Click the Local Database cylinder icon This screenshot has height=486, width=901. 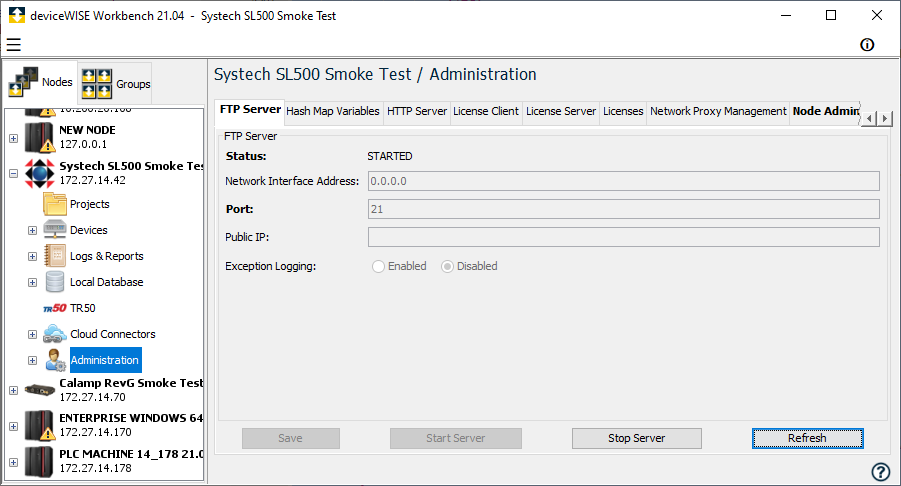click(x=55, y=282)
